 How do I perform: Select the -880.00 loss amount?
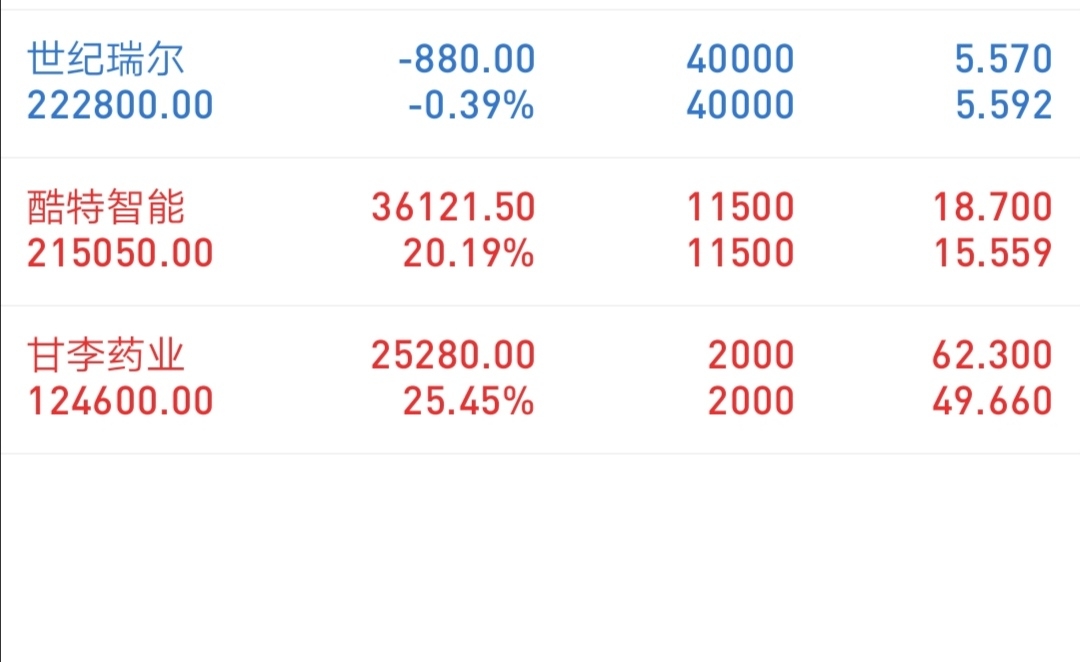(x=466, y=59)
